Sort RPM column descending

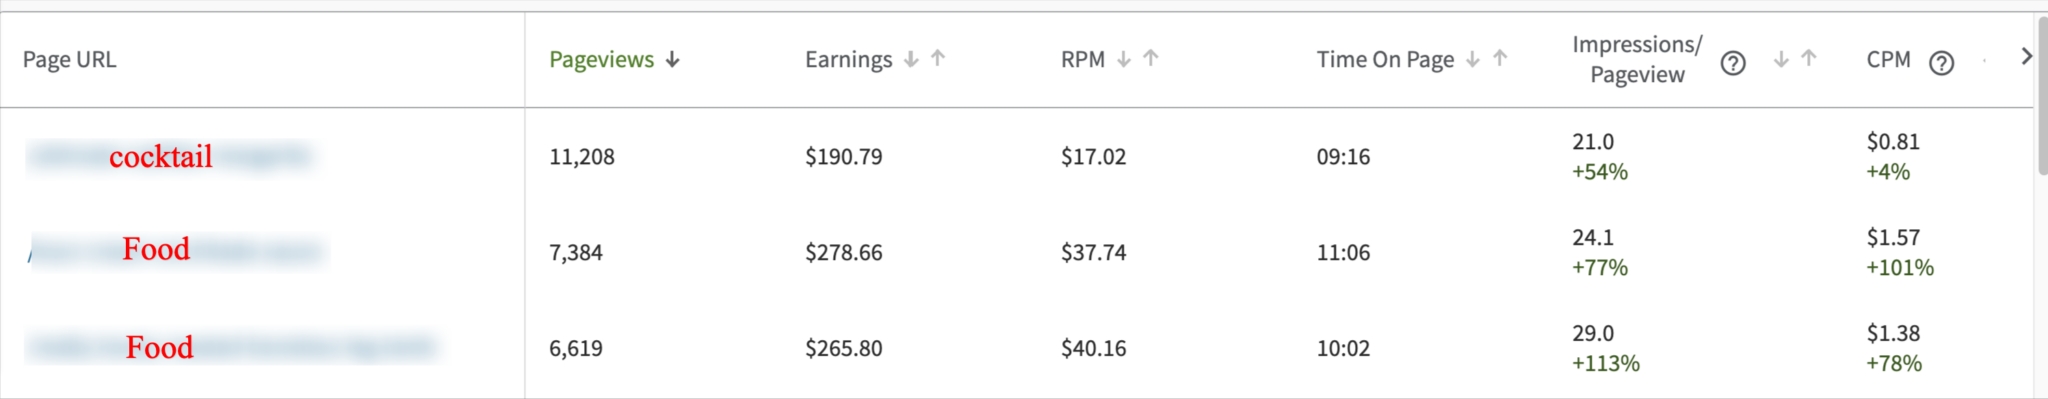[1124, 59]
